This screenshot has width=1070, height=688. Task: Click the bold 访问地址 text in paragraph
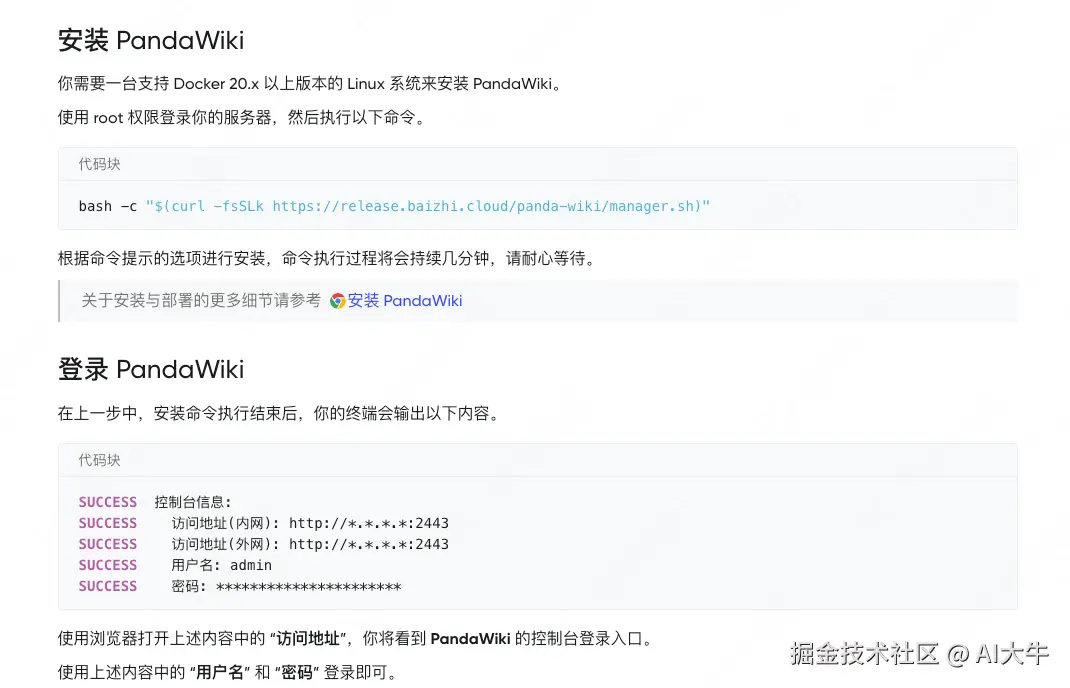point(308,639)
